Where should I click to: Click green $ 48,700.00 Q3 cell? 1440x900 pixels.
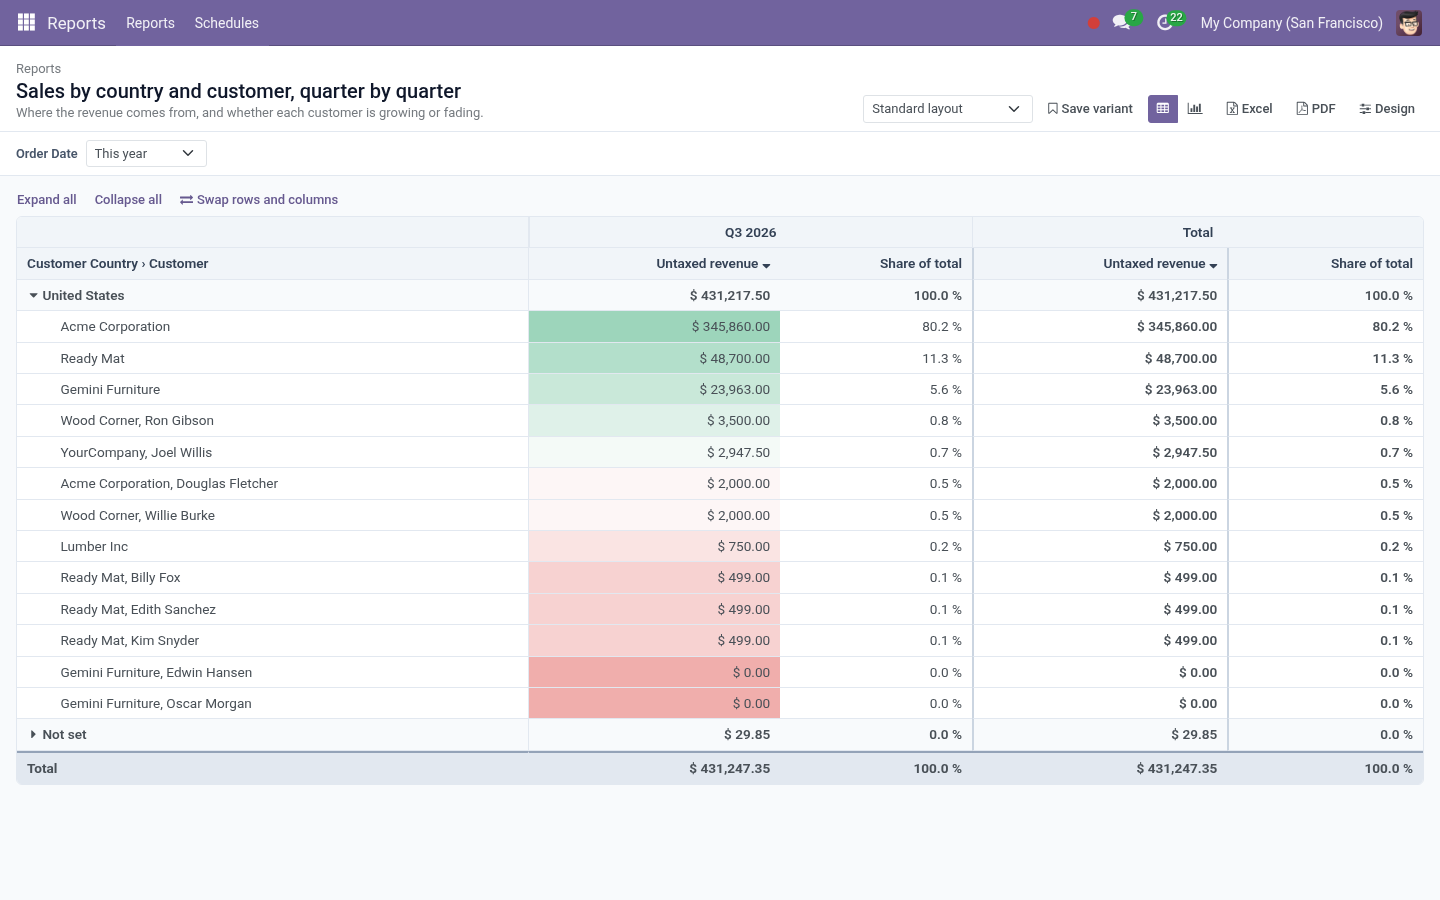[x=654, y=359]
